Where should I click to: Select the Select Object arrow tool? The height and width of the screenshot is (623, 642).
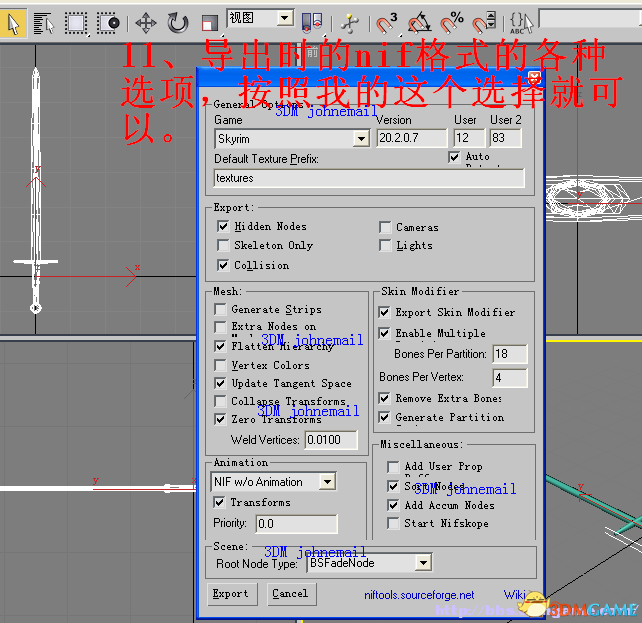click(13, 23)
